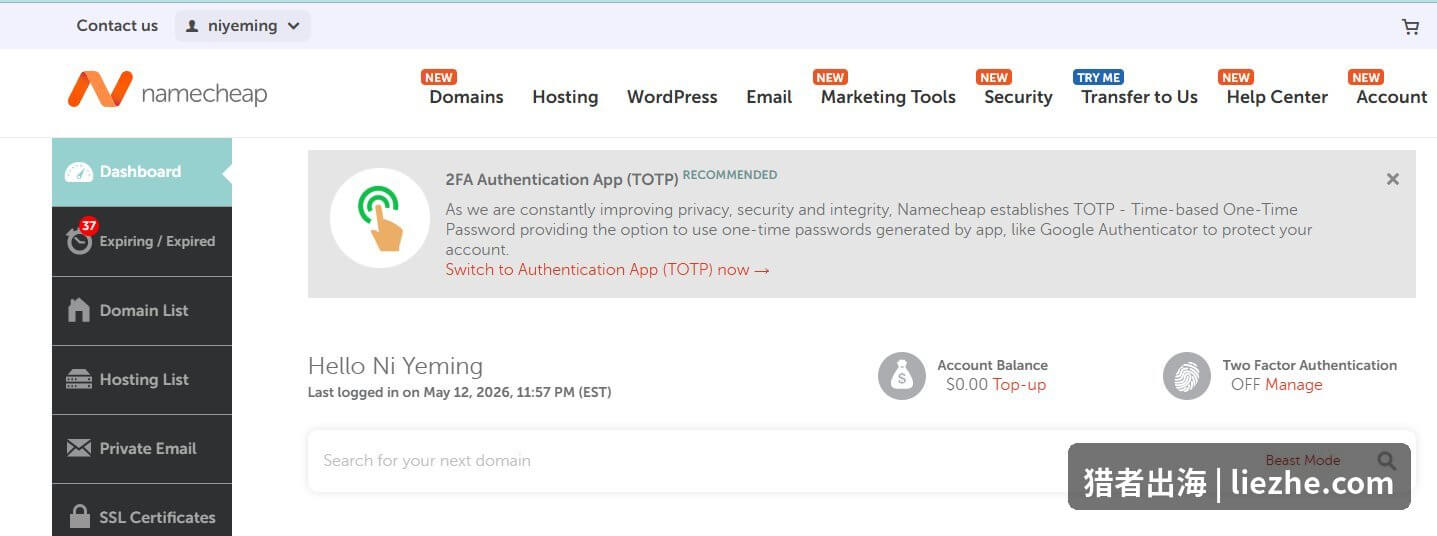Open the Security menu

[1018, 97]
